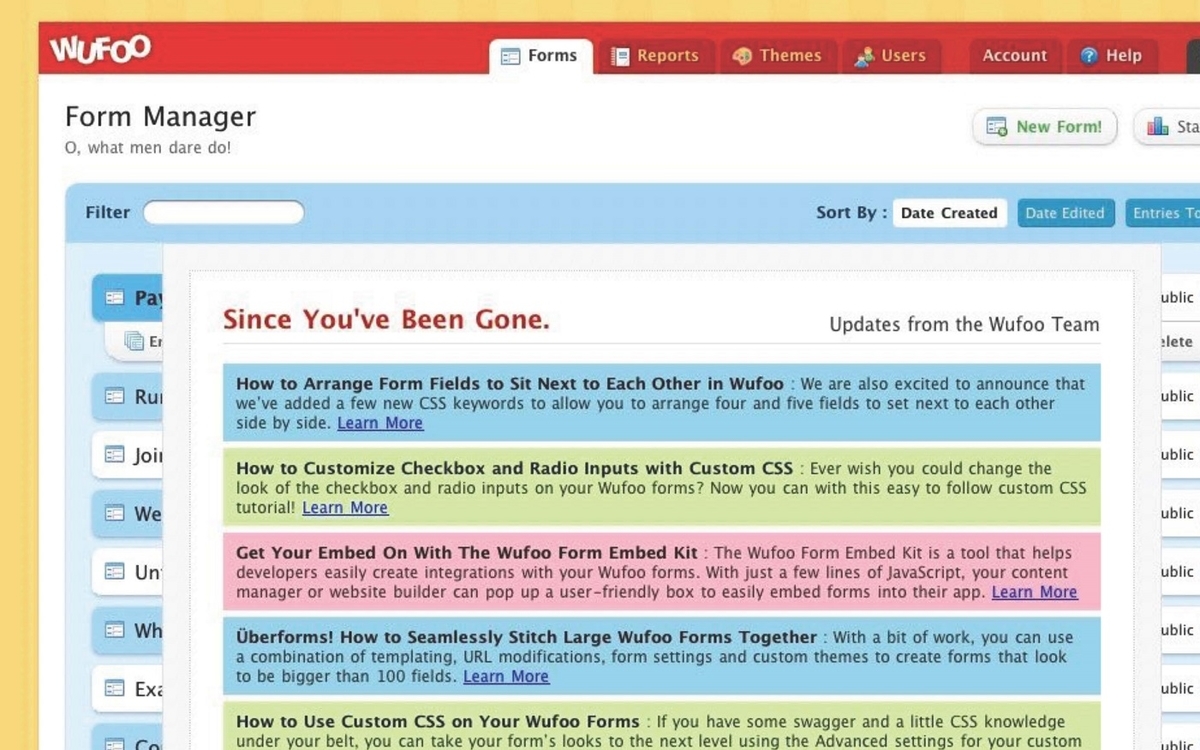Click 'Überforms! How to Seamlessly Stitch' headline
Image resolution: width=1200 pixels, height=750 pixels.
point(526,637)
